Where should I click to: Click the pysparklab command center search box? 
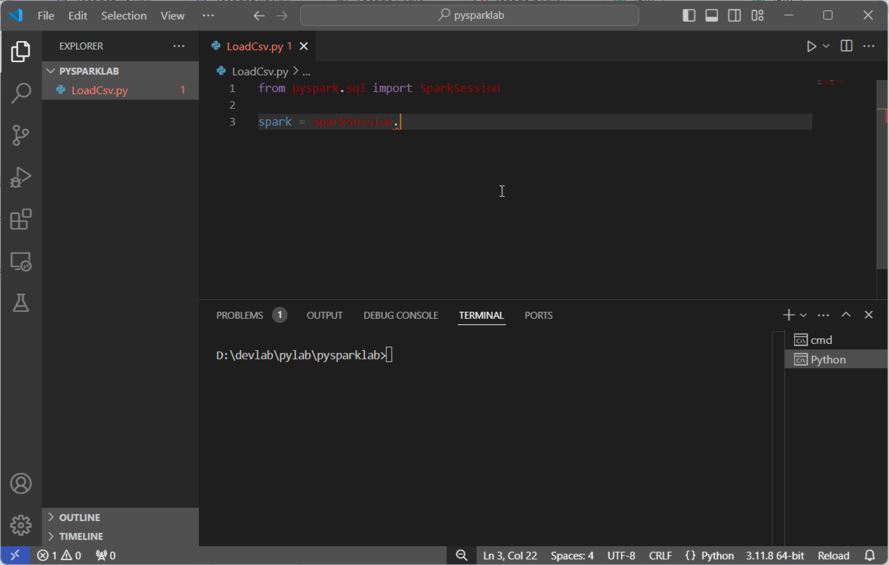(x=469, y=15)
